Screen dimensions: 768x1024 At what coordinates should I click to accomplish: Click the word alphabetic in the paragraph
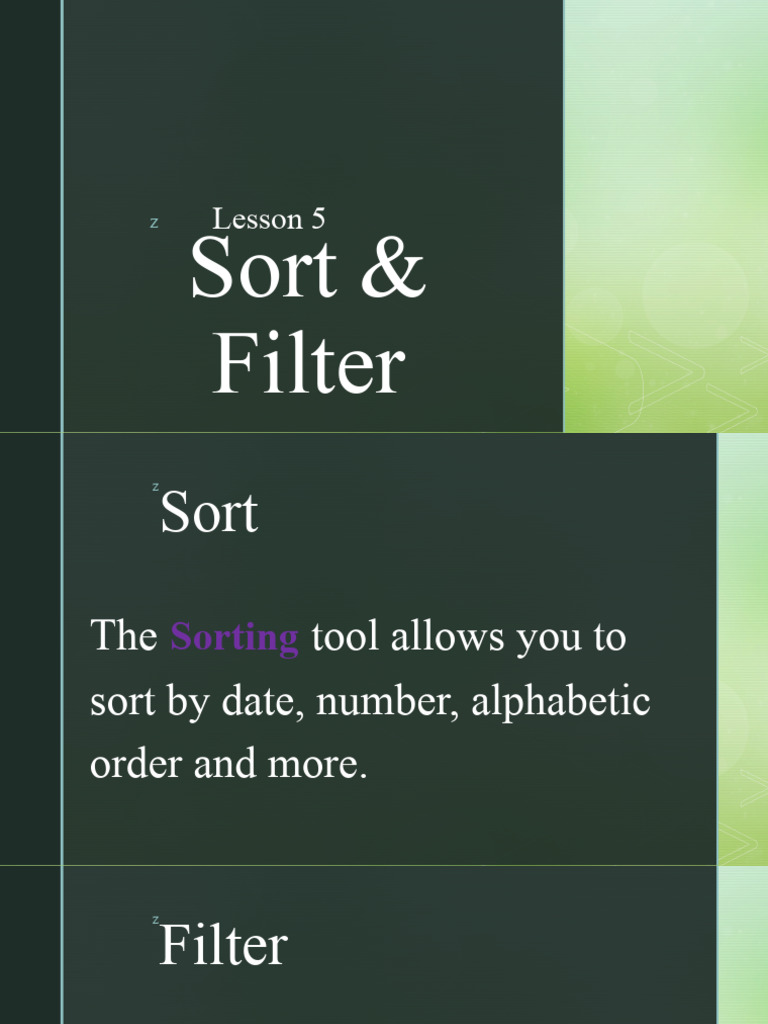click(560, 701)
